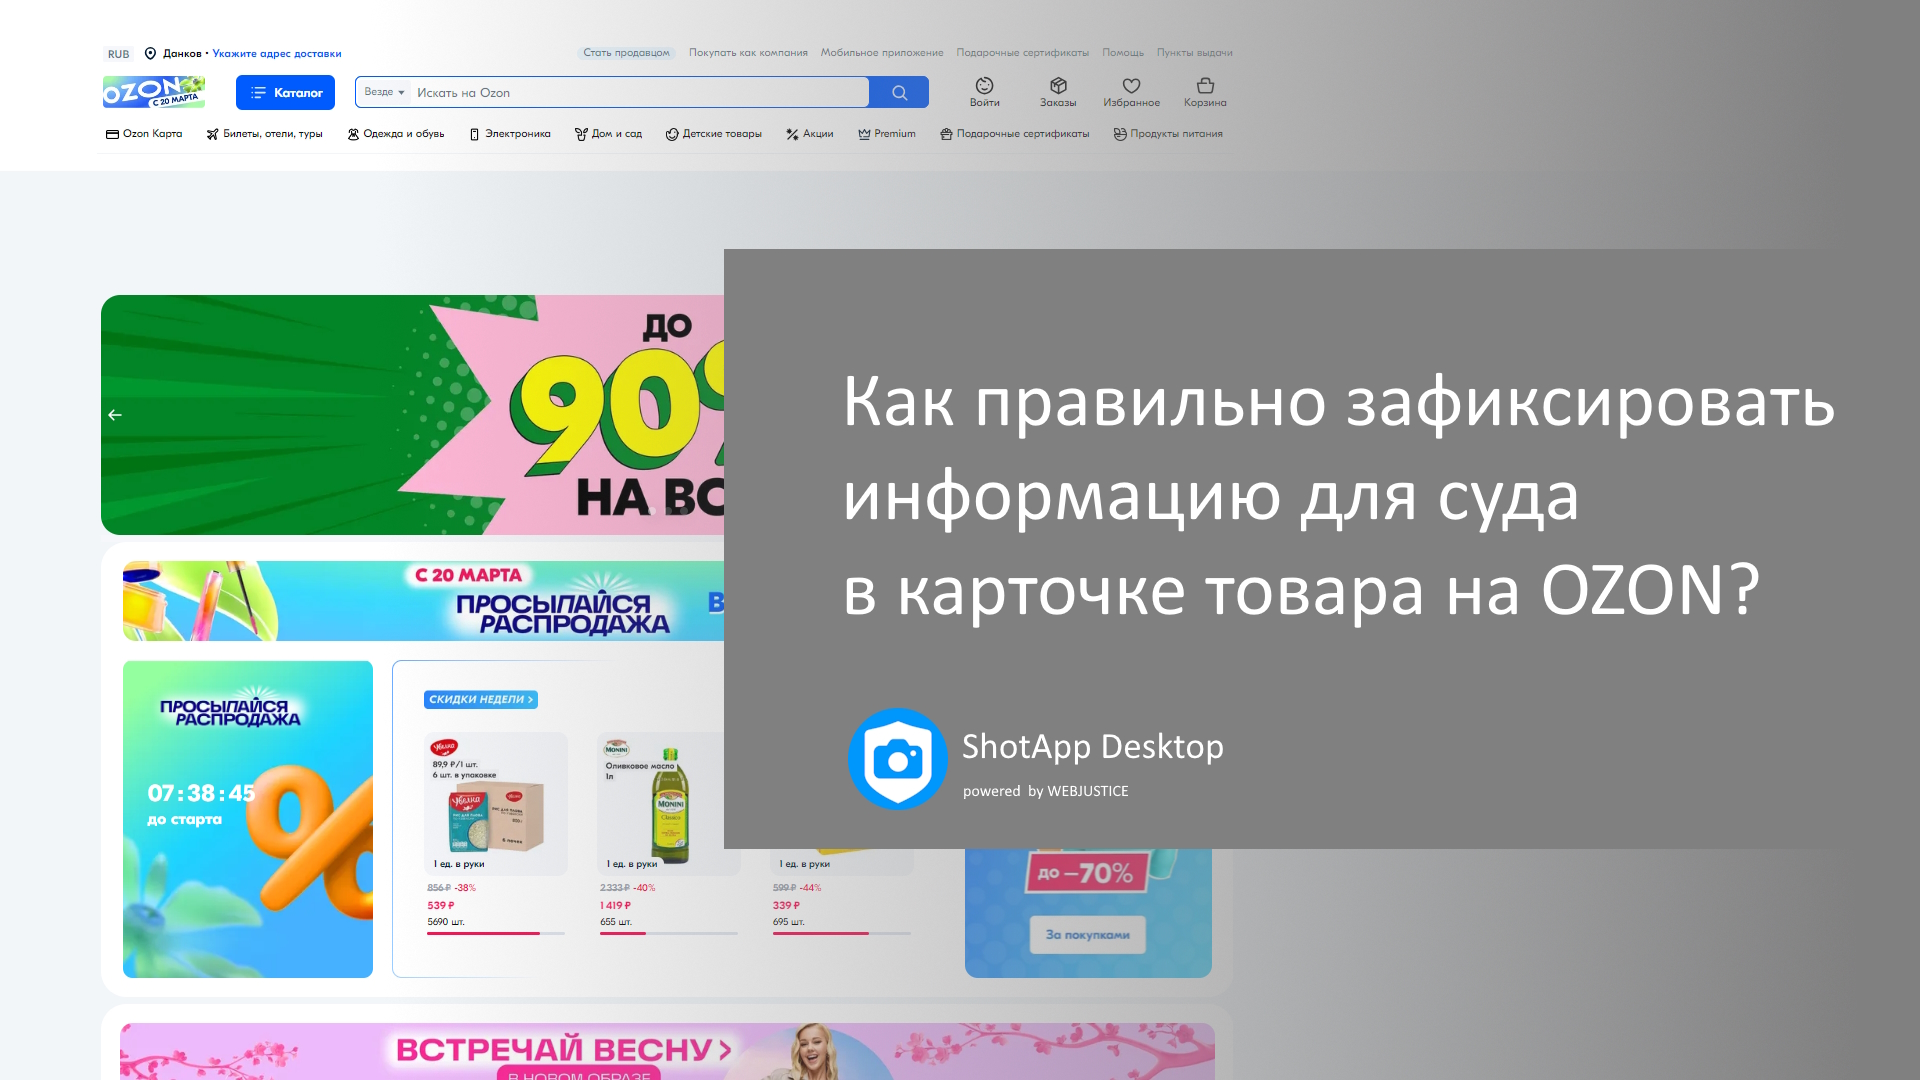The image size is (1920, 1080).
Task: Click the OZON logo
Action: point(154,92)
